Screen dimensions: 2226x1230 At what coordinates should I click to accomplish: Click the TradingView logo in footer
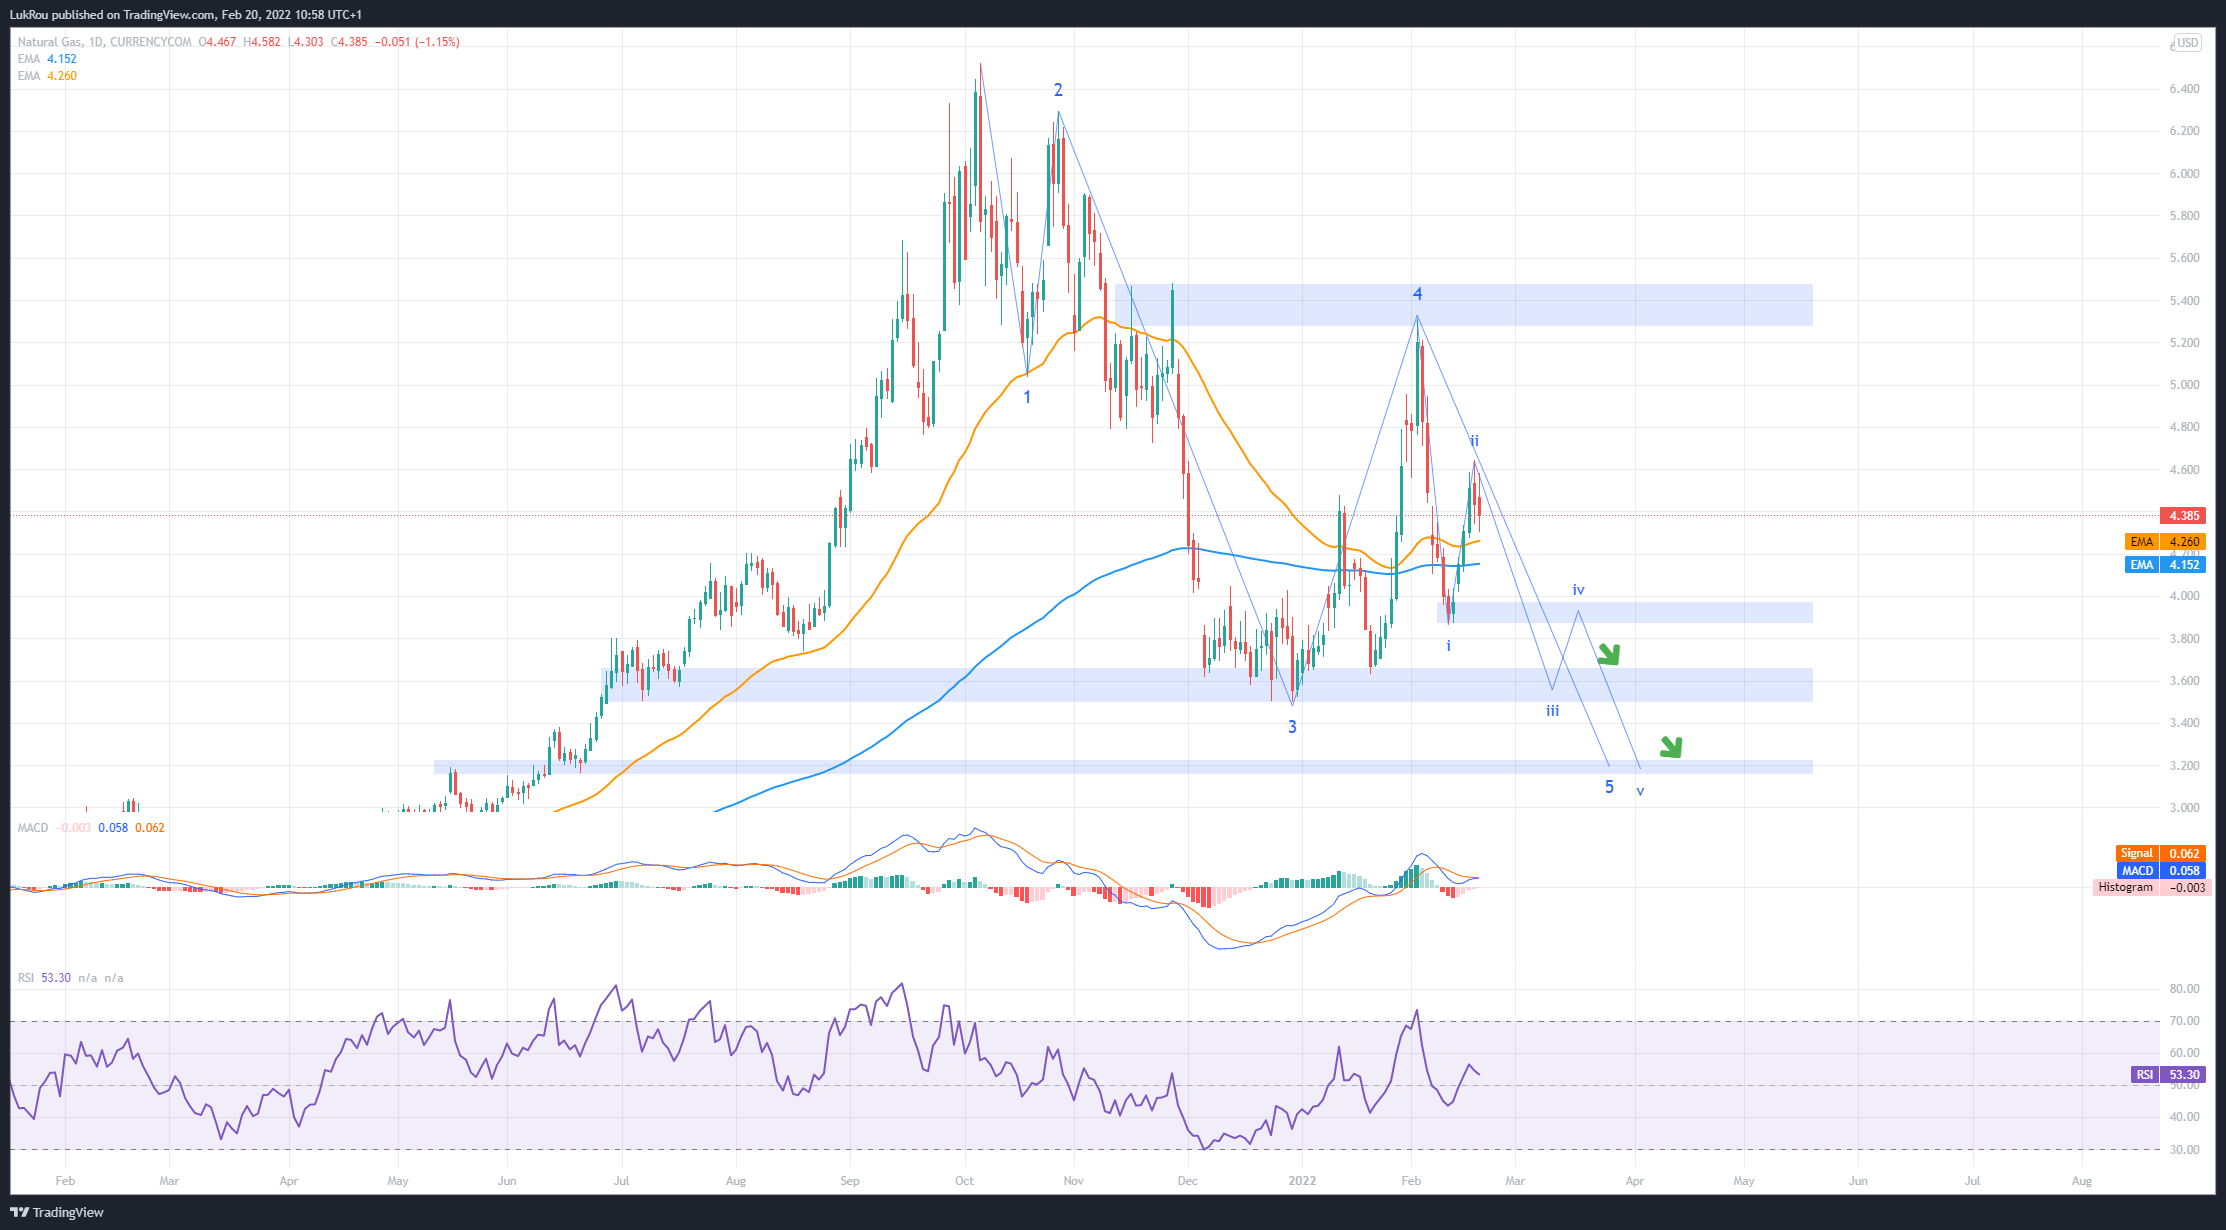(57, 1212)
